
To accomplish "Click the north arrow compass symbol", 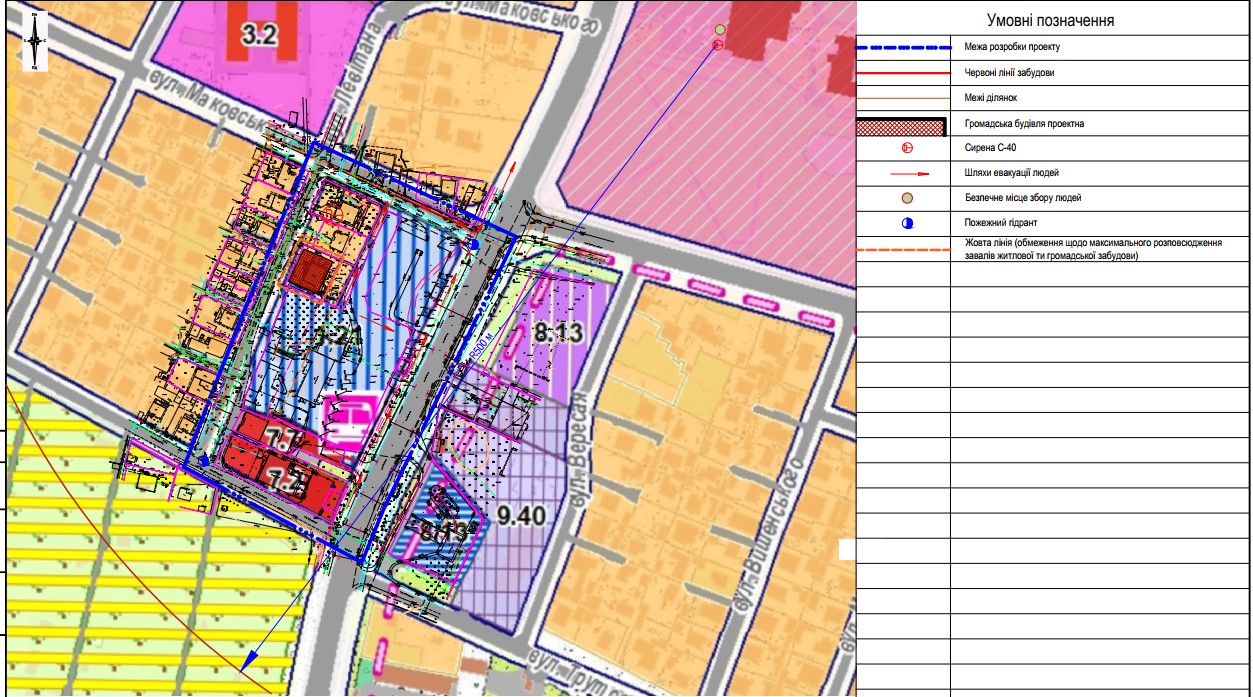I will click(36, 42).
